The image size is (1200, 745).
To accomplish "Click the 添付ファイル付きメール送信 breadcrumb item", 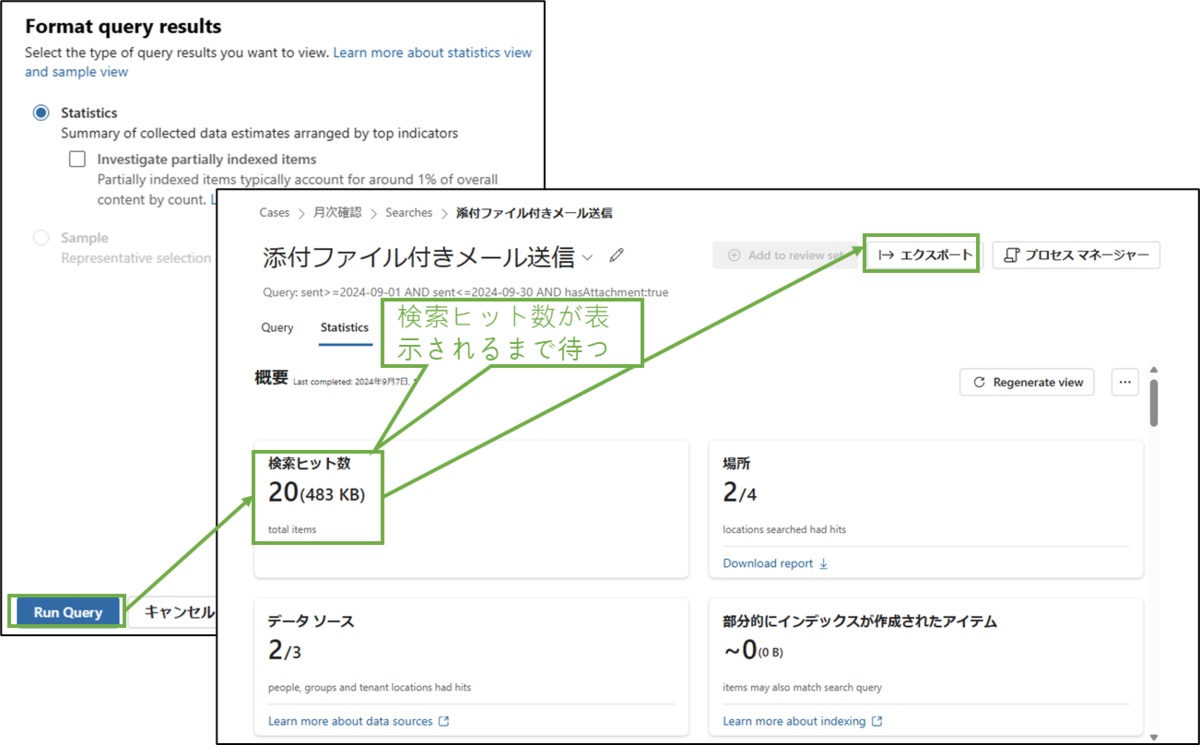I will click(534, 213).
